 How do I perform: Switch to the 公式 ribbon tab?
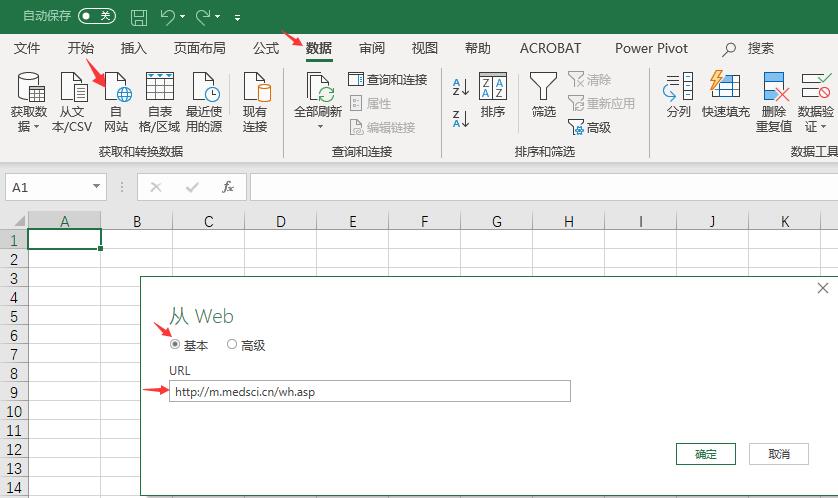[266, 48]
